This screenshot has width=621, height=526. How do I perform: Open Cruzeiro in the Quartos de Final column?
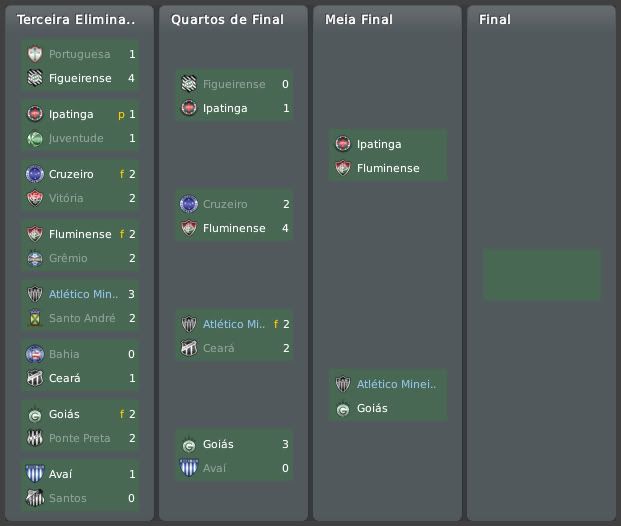pos(225,204)
